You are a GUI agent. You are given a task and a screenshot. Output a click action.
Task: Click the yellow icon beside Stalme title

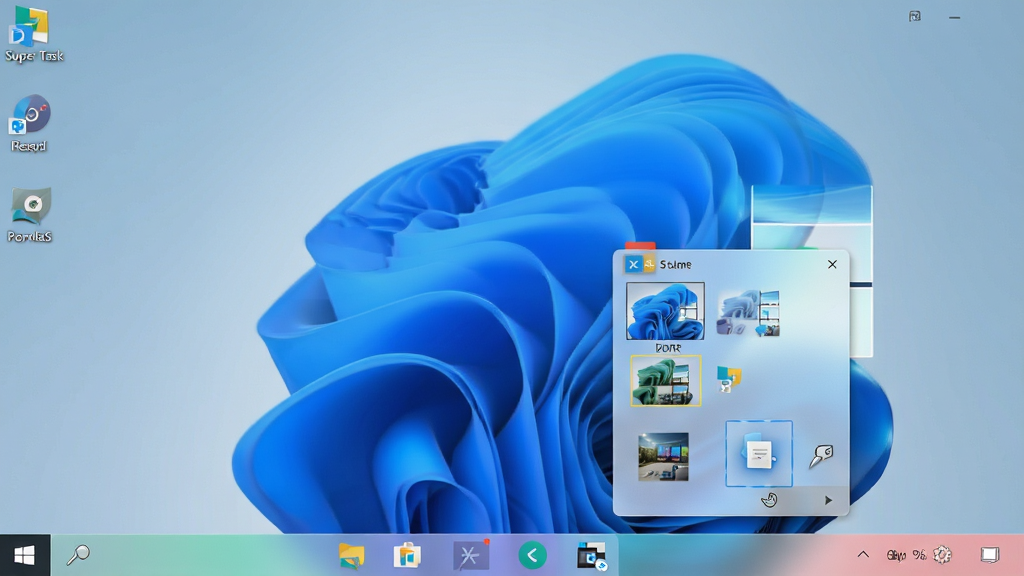click(x=649, y=264)
